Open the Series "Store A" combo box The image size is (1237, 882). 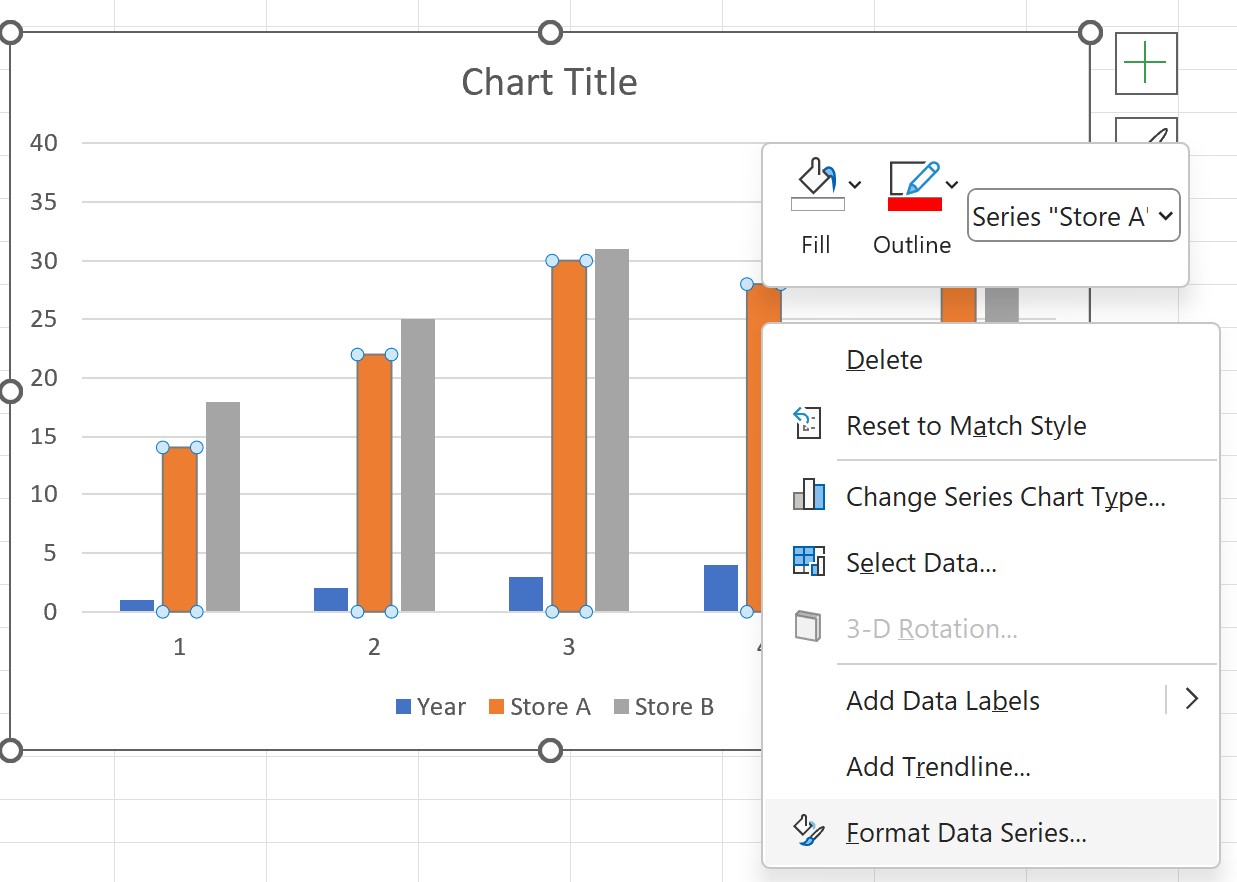coord(1073,216)
